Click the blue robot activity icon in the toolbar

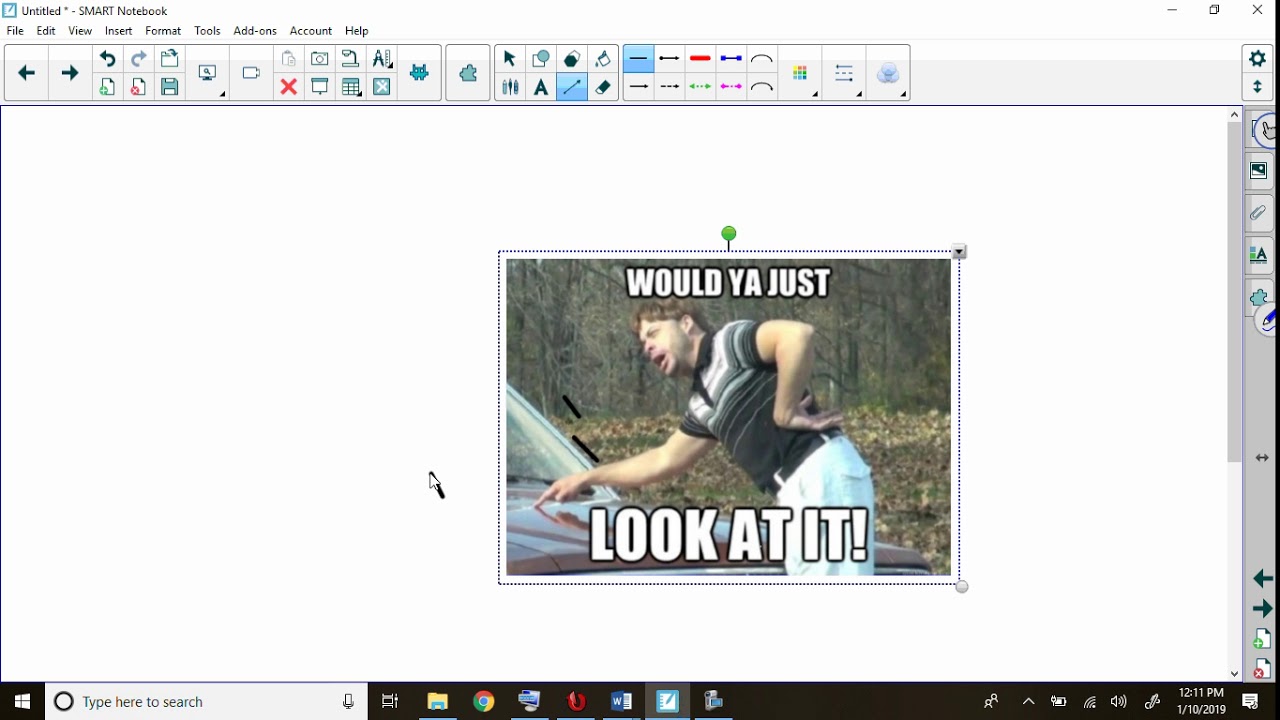pos(420,73)
